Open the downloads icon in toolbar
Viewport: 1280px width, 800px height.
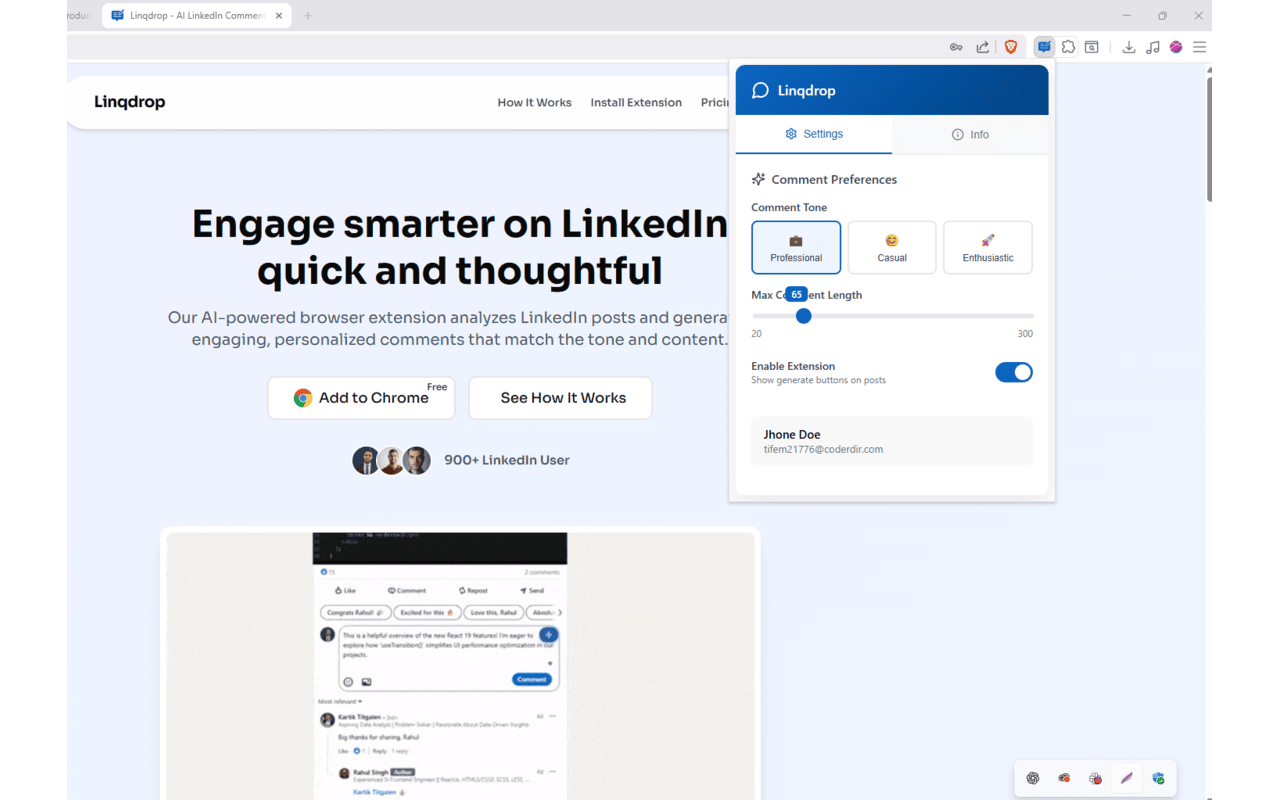tap(1129, 47)
